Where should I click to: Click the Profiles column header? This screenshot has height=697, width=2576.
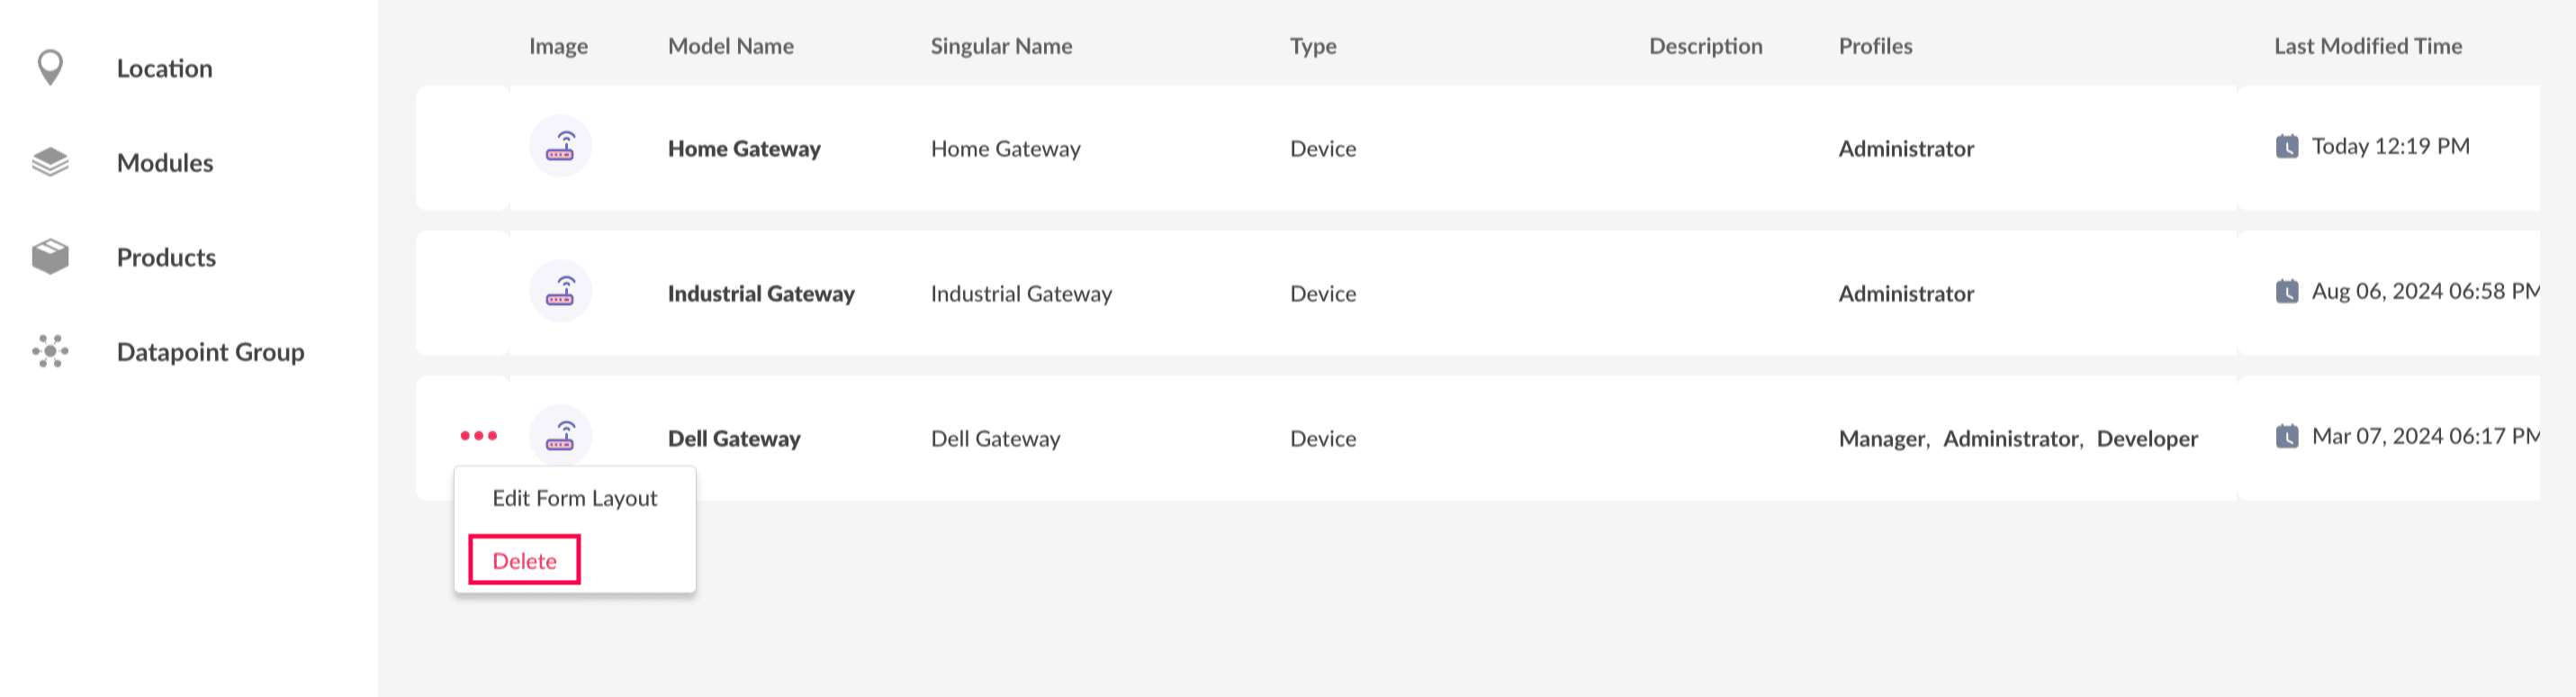1874,46
